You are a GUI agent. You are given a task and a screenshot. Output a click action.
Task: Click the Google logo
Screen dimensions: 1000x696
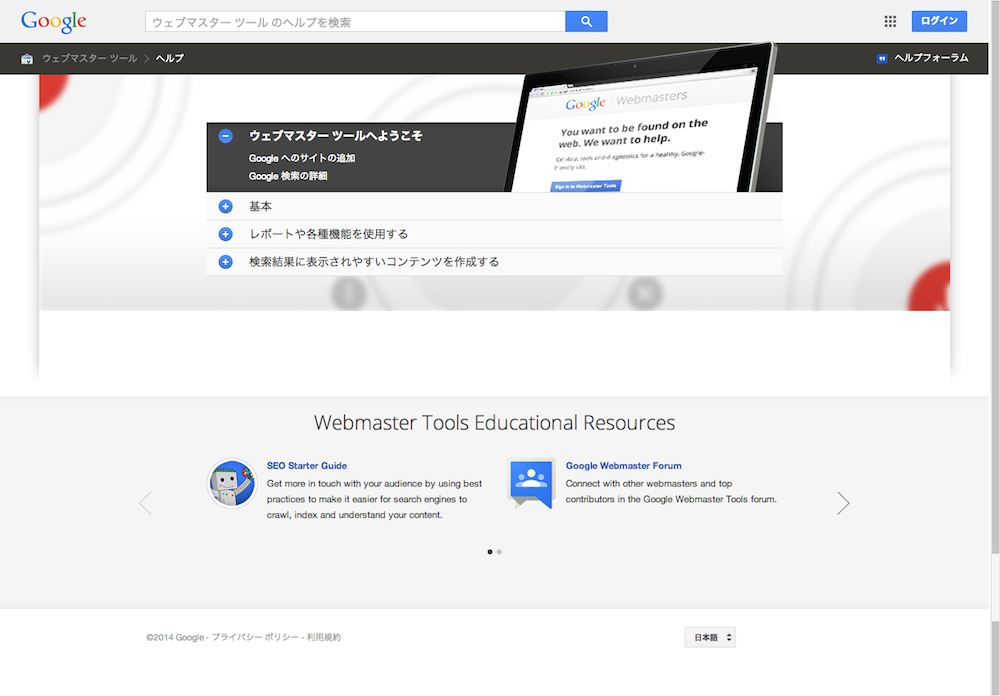click(53, 21)
